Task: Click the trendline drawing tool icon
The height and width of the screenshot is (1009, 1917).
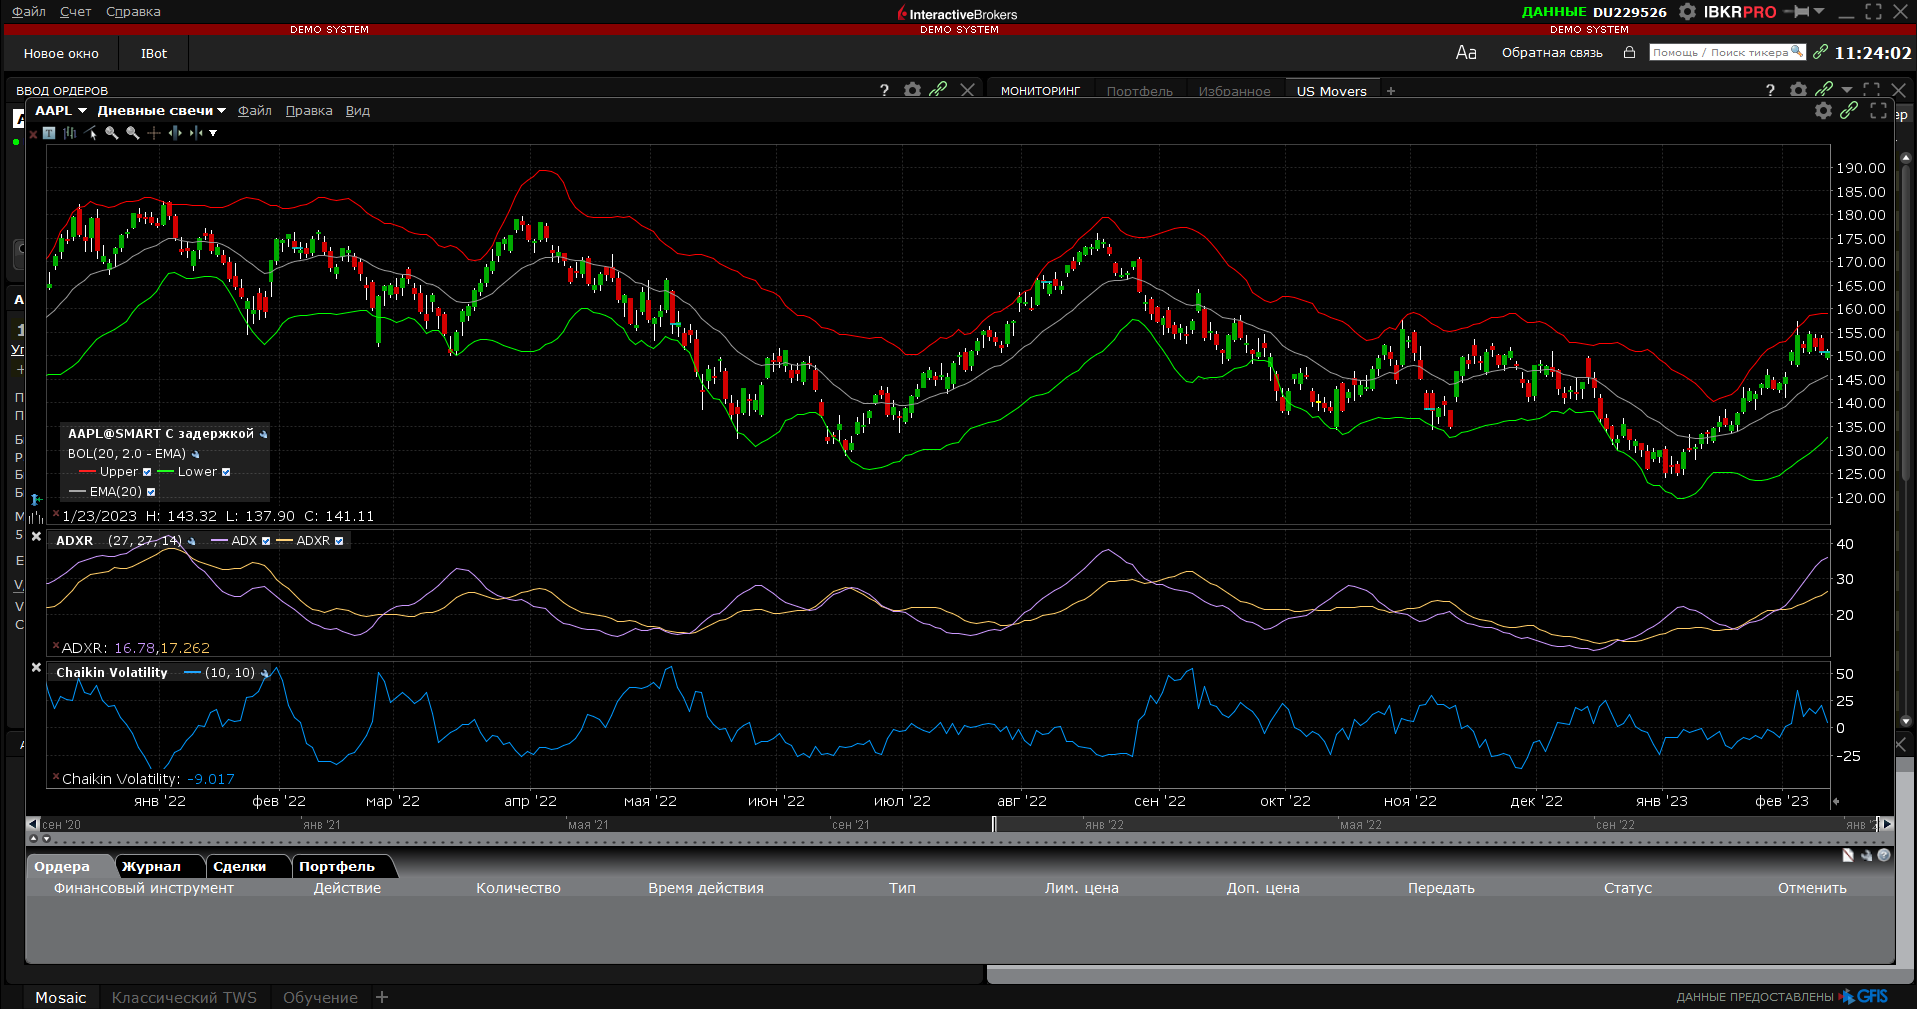Action: click(91, 133)
